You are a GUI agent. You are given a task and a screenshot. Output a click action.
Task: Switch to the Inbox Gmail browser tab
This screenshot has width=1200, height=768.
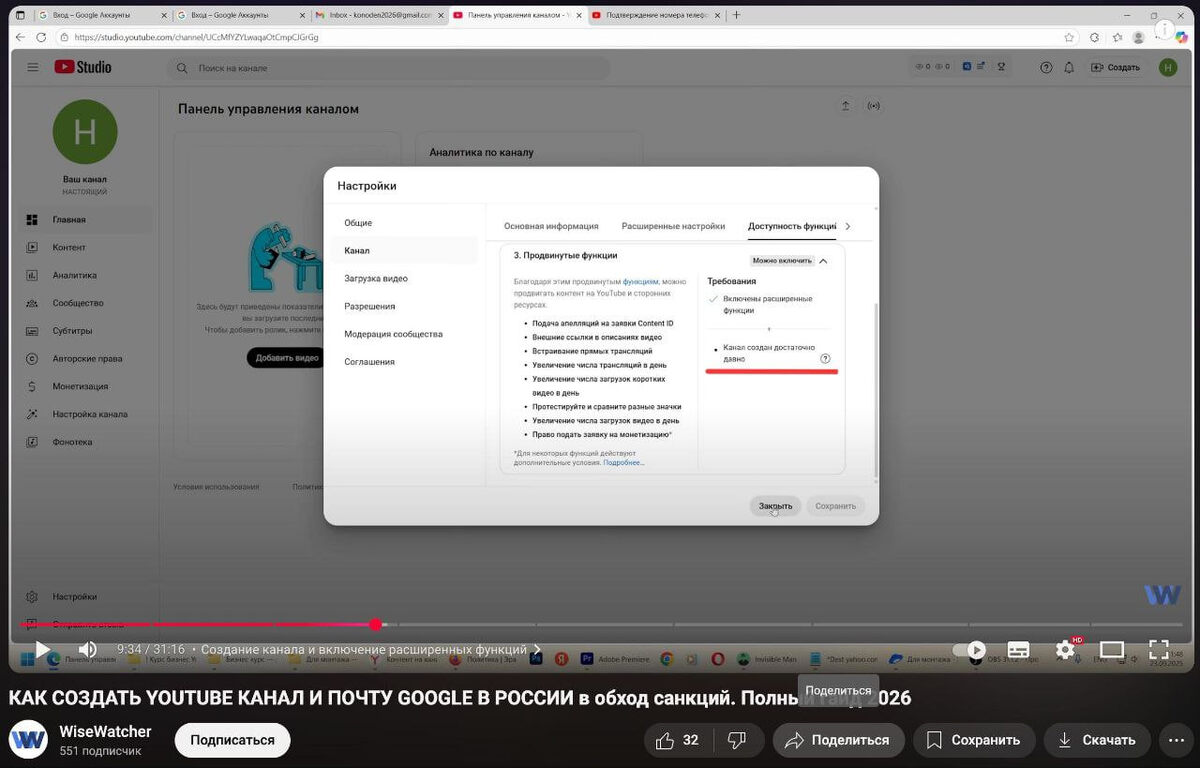point(378,15)
